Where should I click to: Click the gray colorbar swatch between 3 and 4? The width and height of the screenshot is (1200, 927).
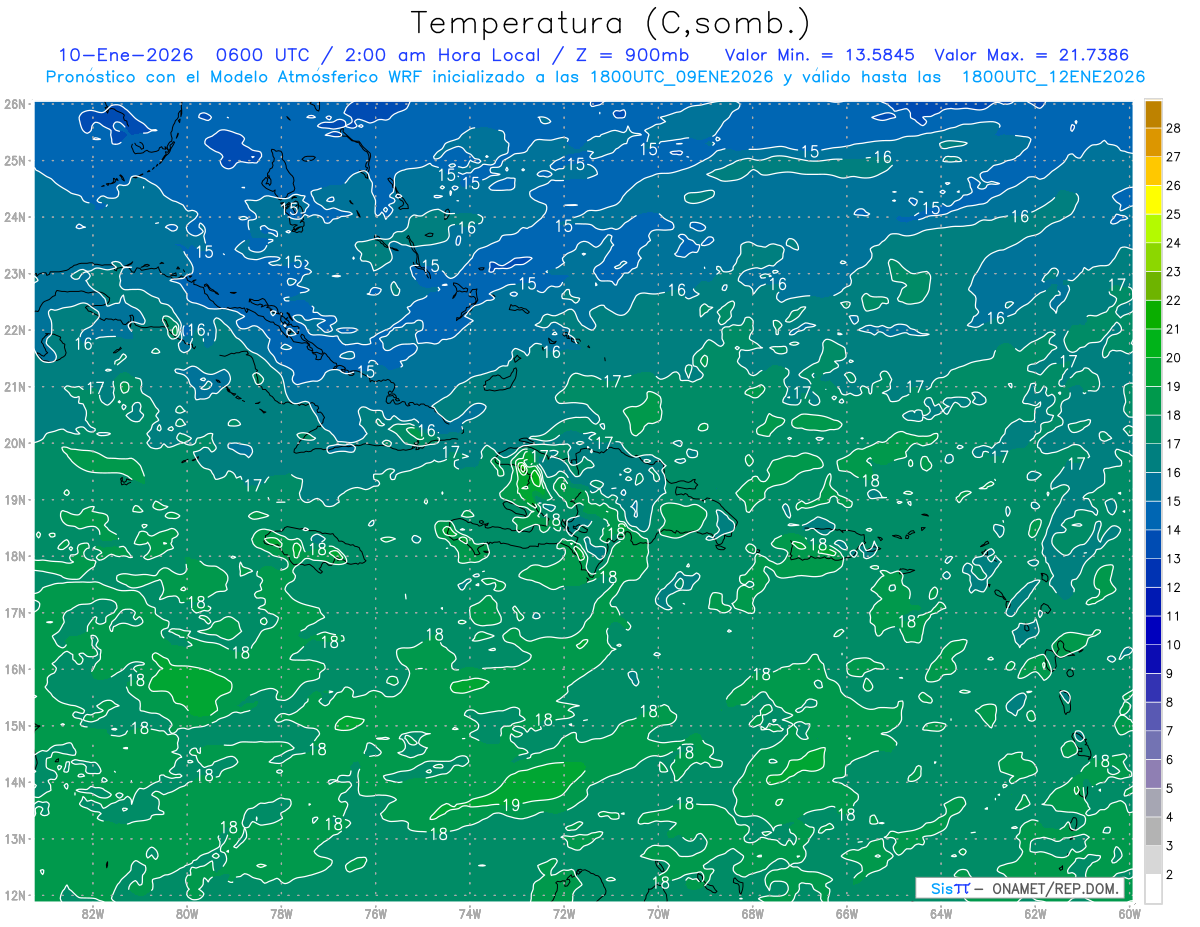click(1154, 831)
